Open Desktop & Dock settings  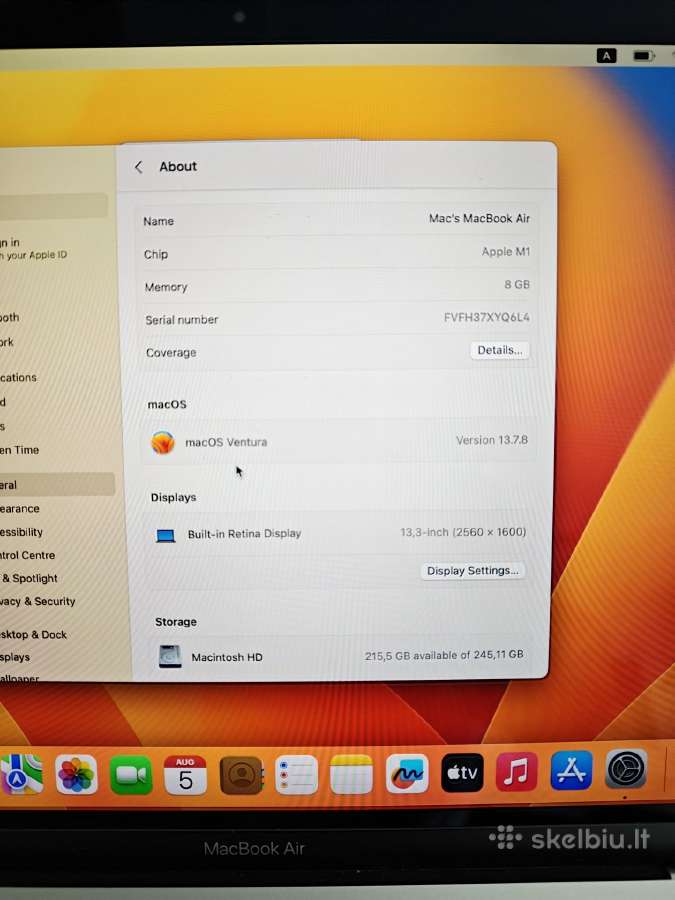(33, 634)
